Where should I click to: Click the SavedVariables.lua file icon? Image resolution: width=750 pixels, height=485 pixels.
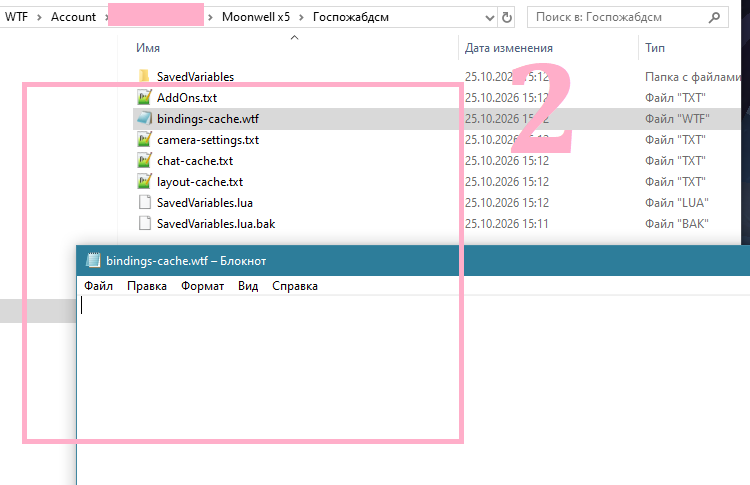[144, 203]
